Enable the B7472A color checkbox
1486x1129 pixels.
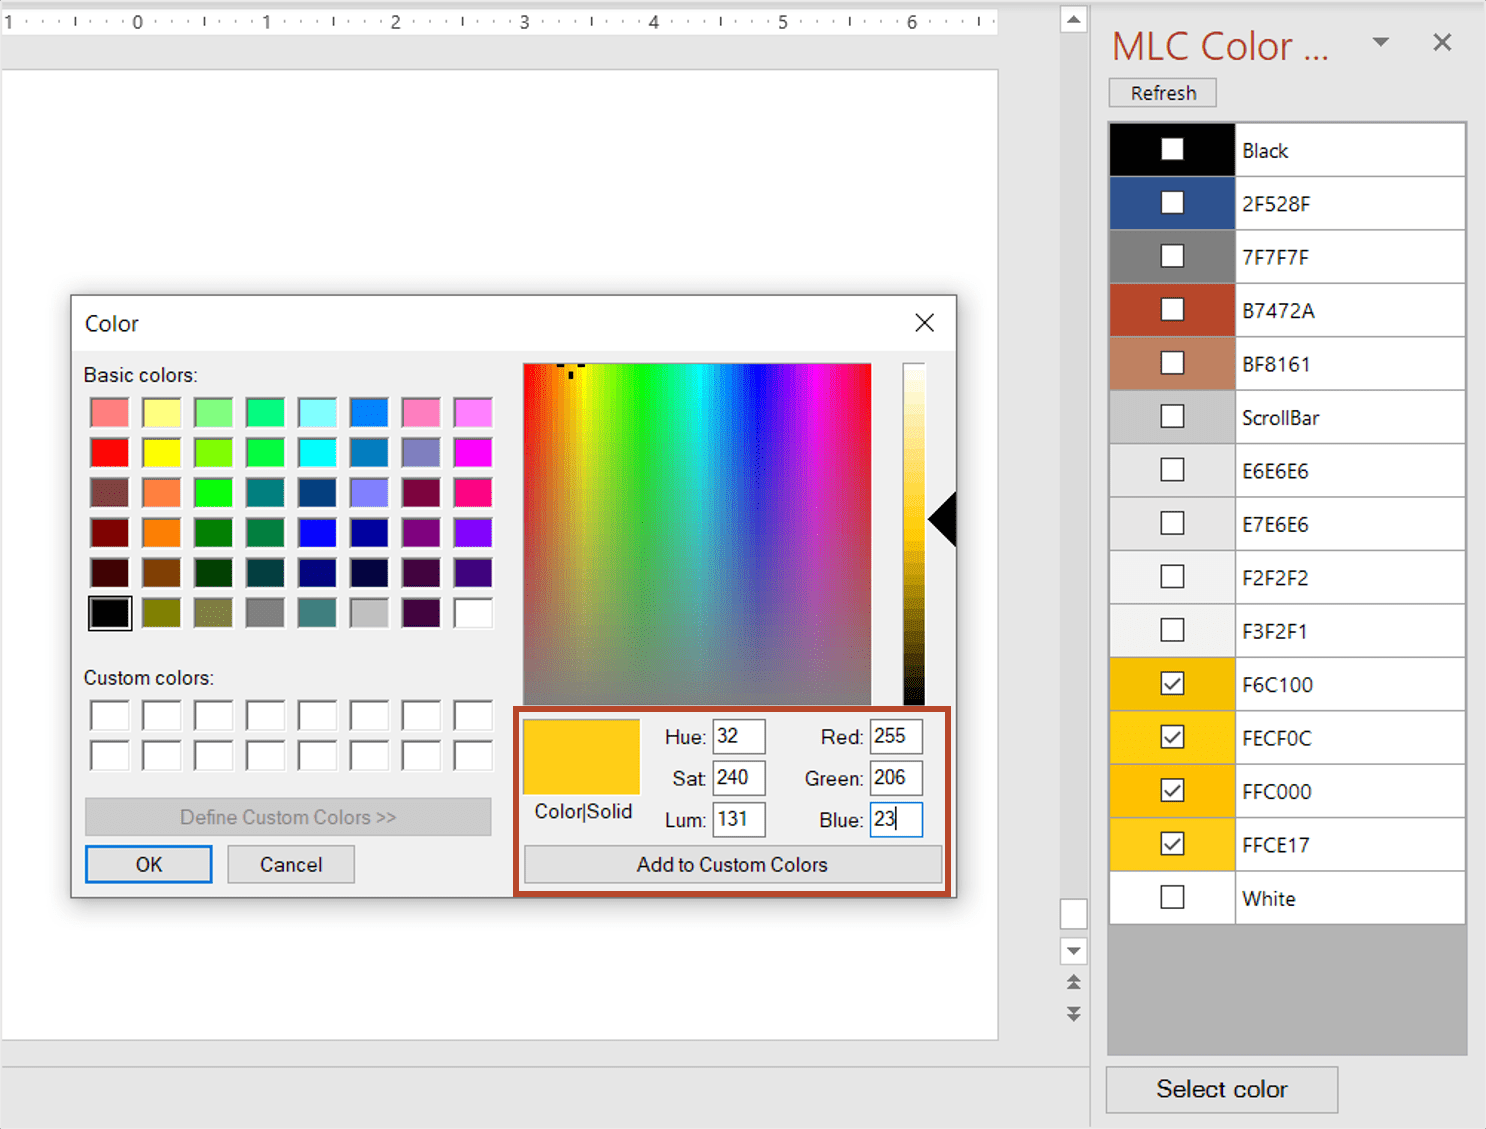coord(1172,309)
